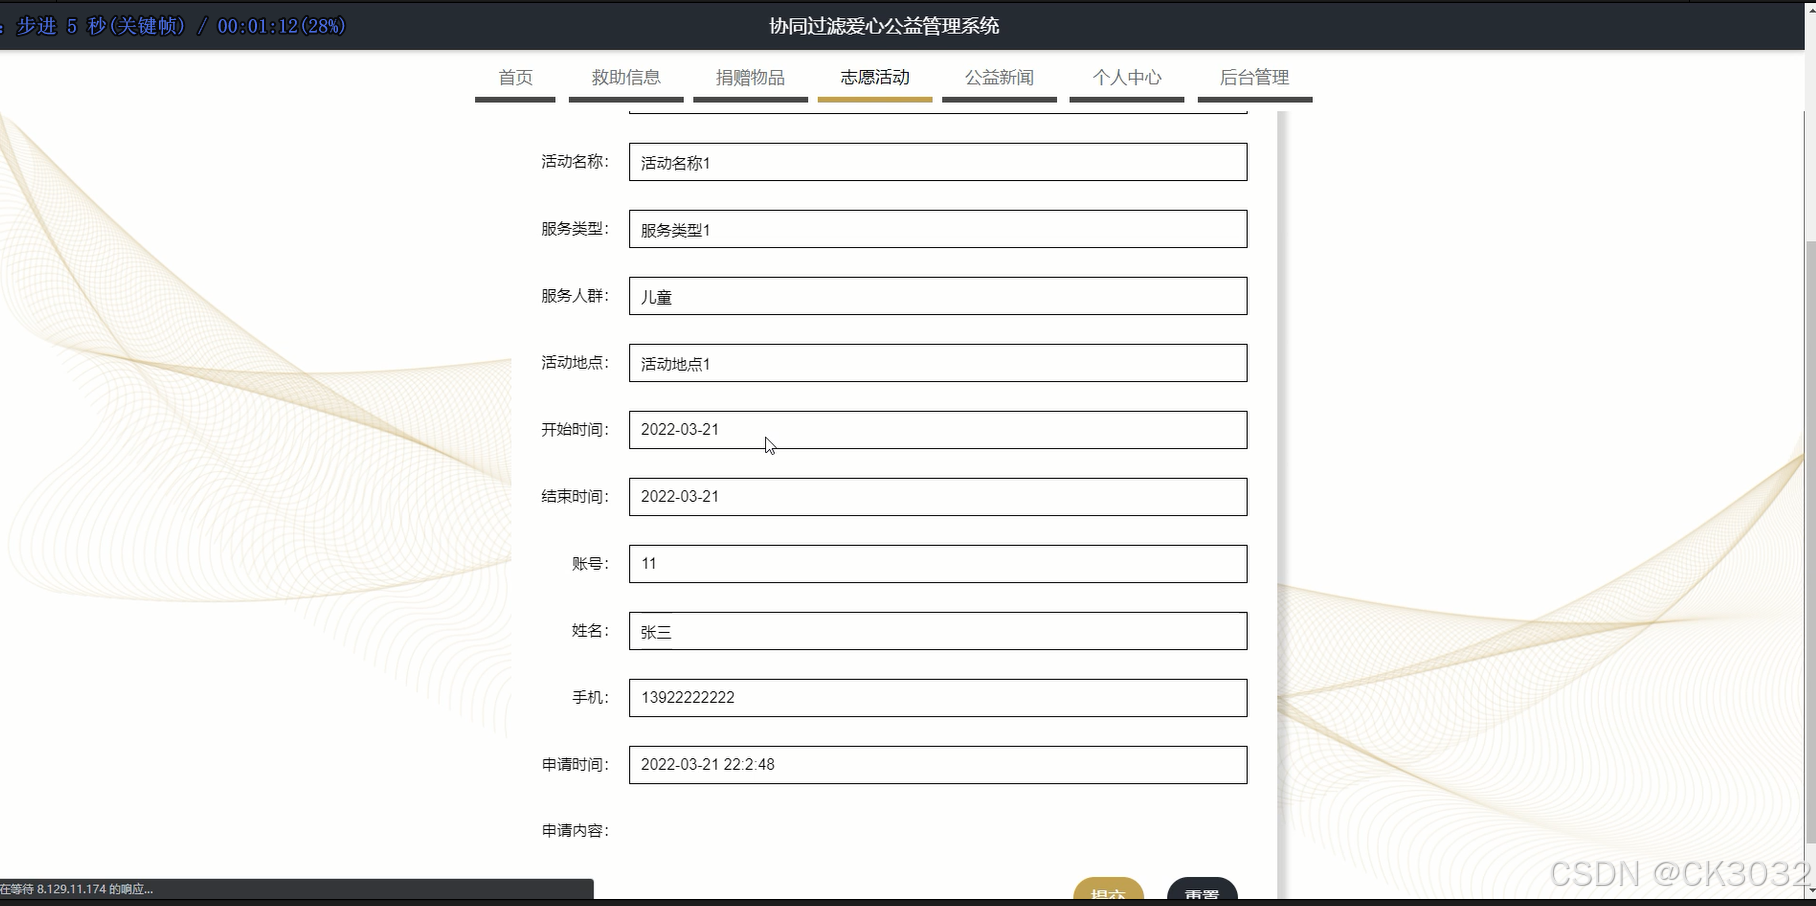Click the 活动名称 input showing 活动名称1
The width and height of the screenshot is (1816, 906).
[937, 161]
